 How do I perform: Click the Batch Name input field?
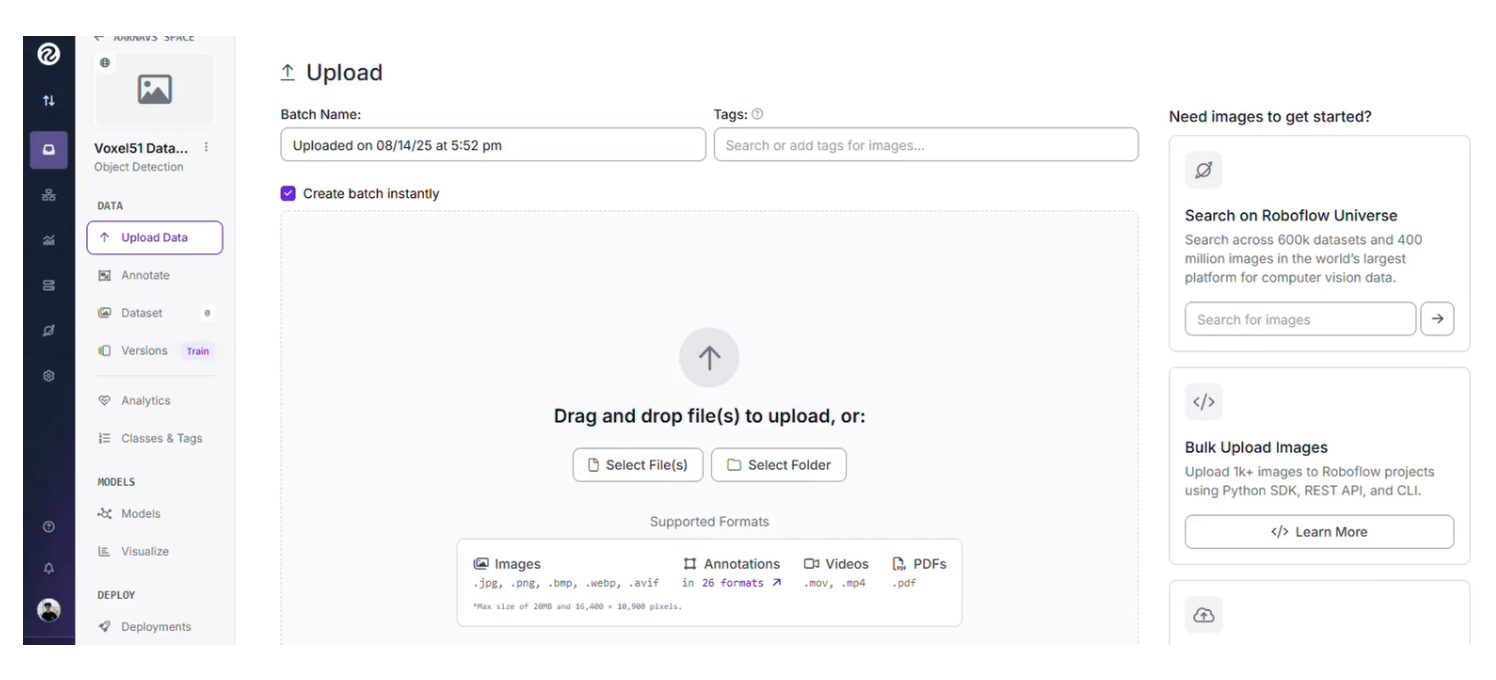[493, 145]
